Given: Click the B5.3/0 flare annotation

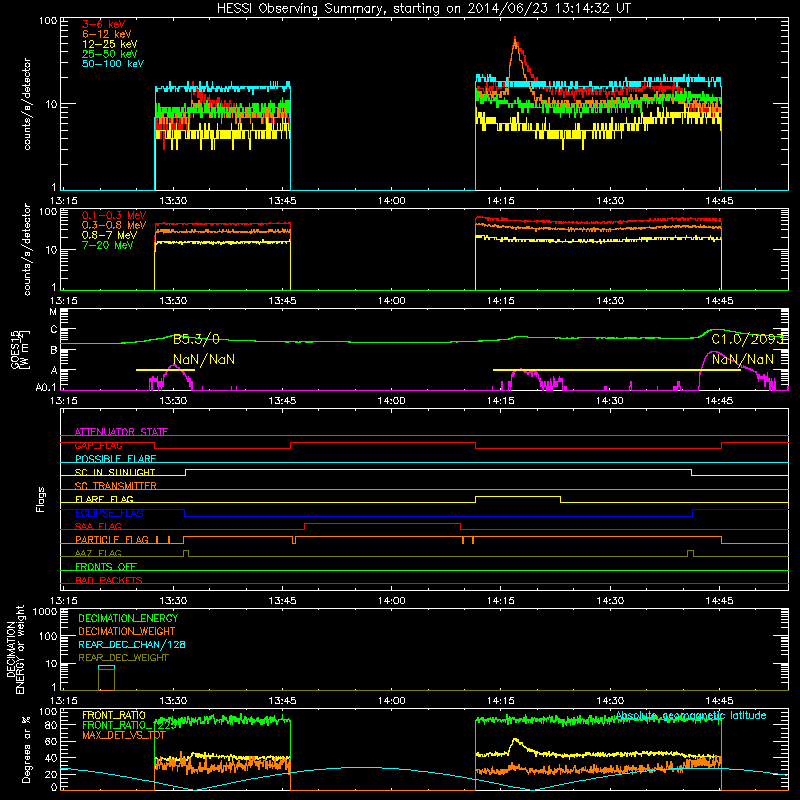Looking at the screenshot, I should tap(196, 339).
